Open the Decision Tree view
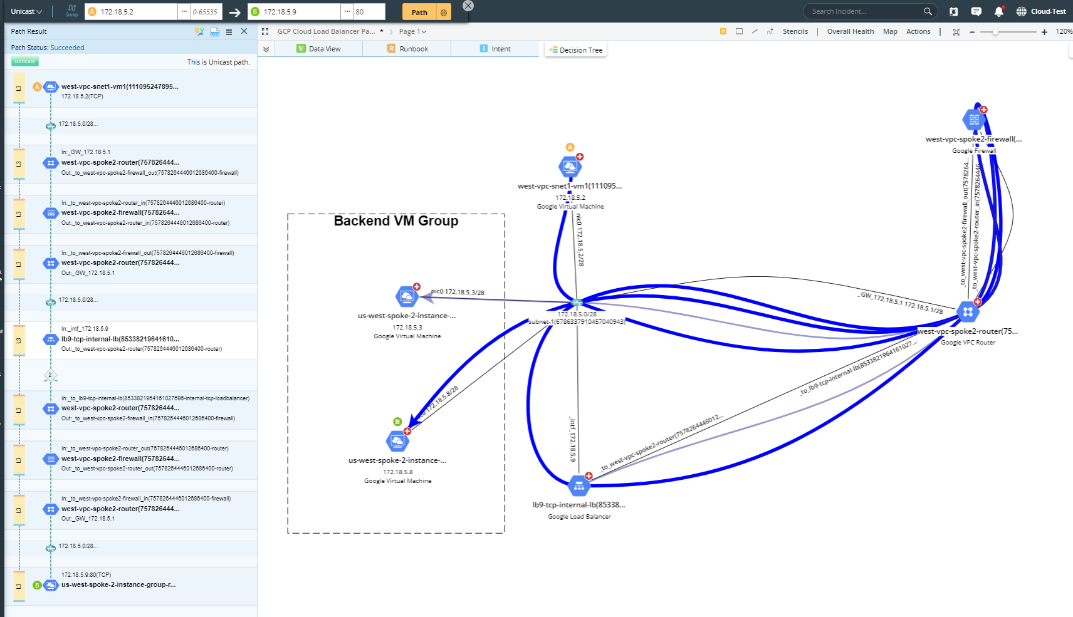 point(578,49)
